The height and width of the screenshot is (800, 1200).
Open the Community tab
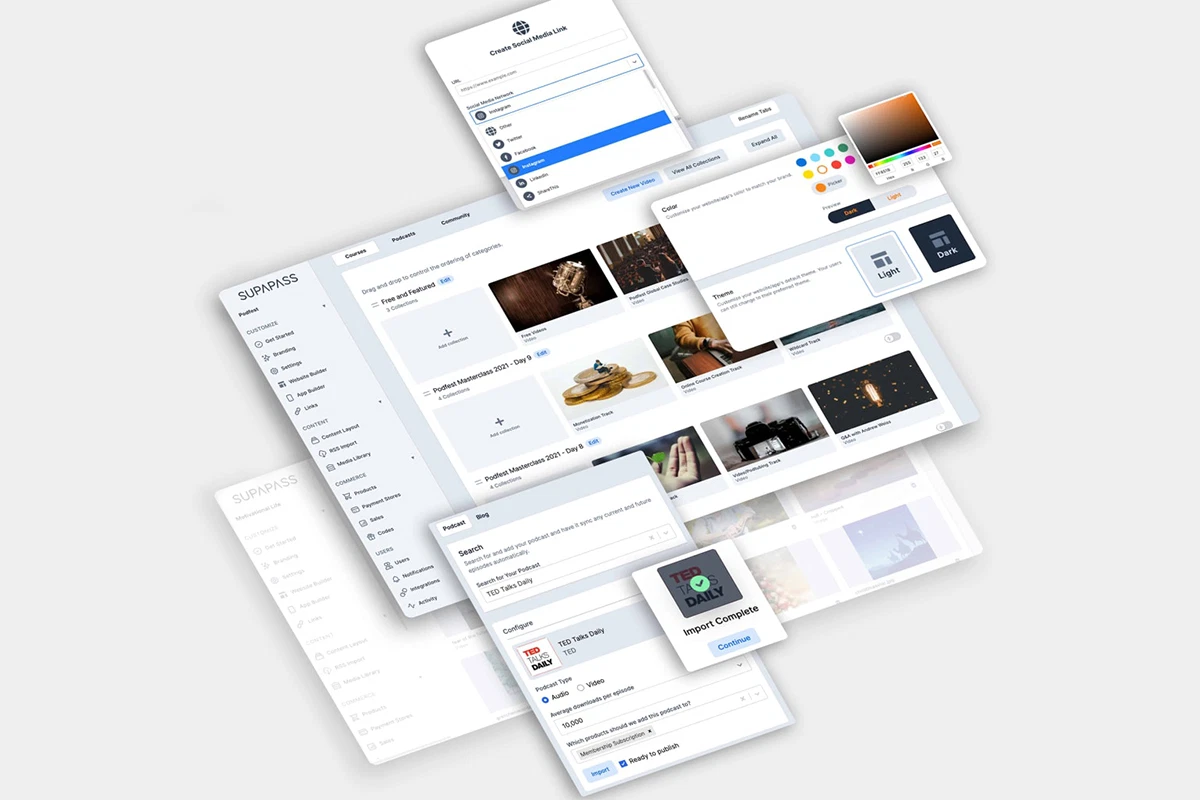click(455, 218)
